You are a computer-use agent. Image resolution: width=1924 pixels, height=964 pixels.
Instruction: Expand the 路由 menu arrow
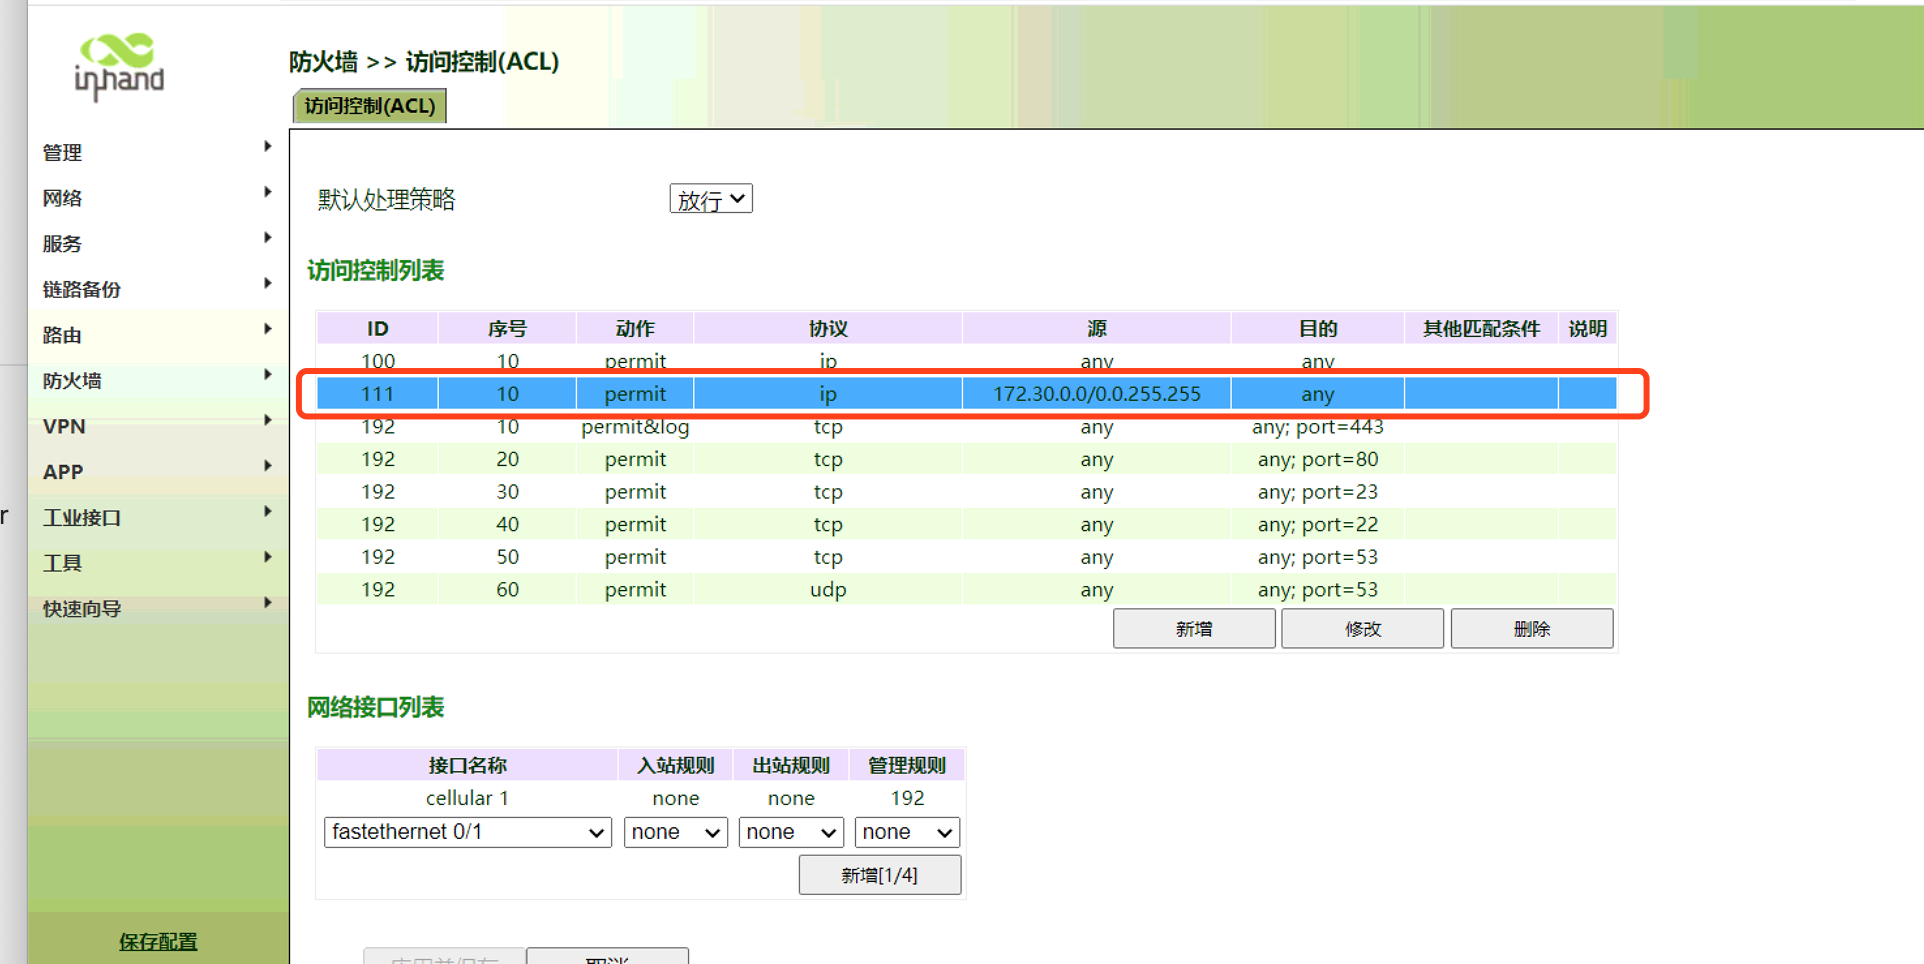(x=267, y=329)
